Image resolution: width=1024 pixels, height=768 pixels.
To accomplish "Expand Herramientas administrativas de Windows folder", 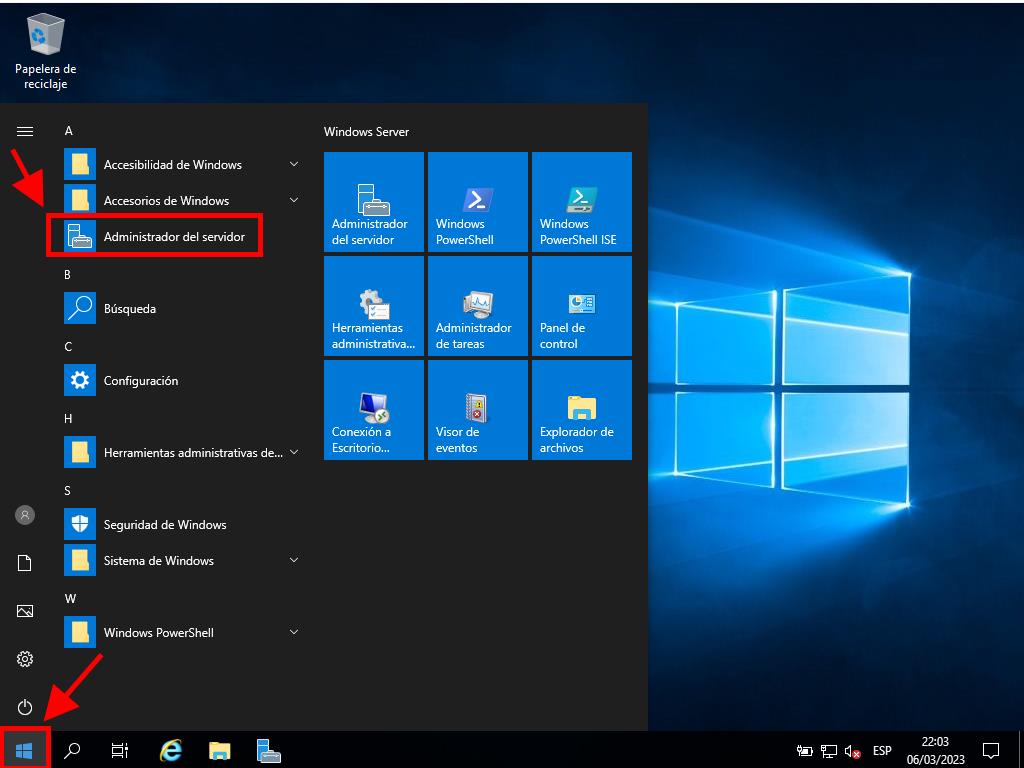I will click(x=183, y=452).
